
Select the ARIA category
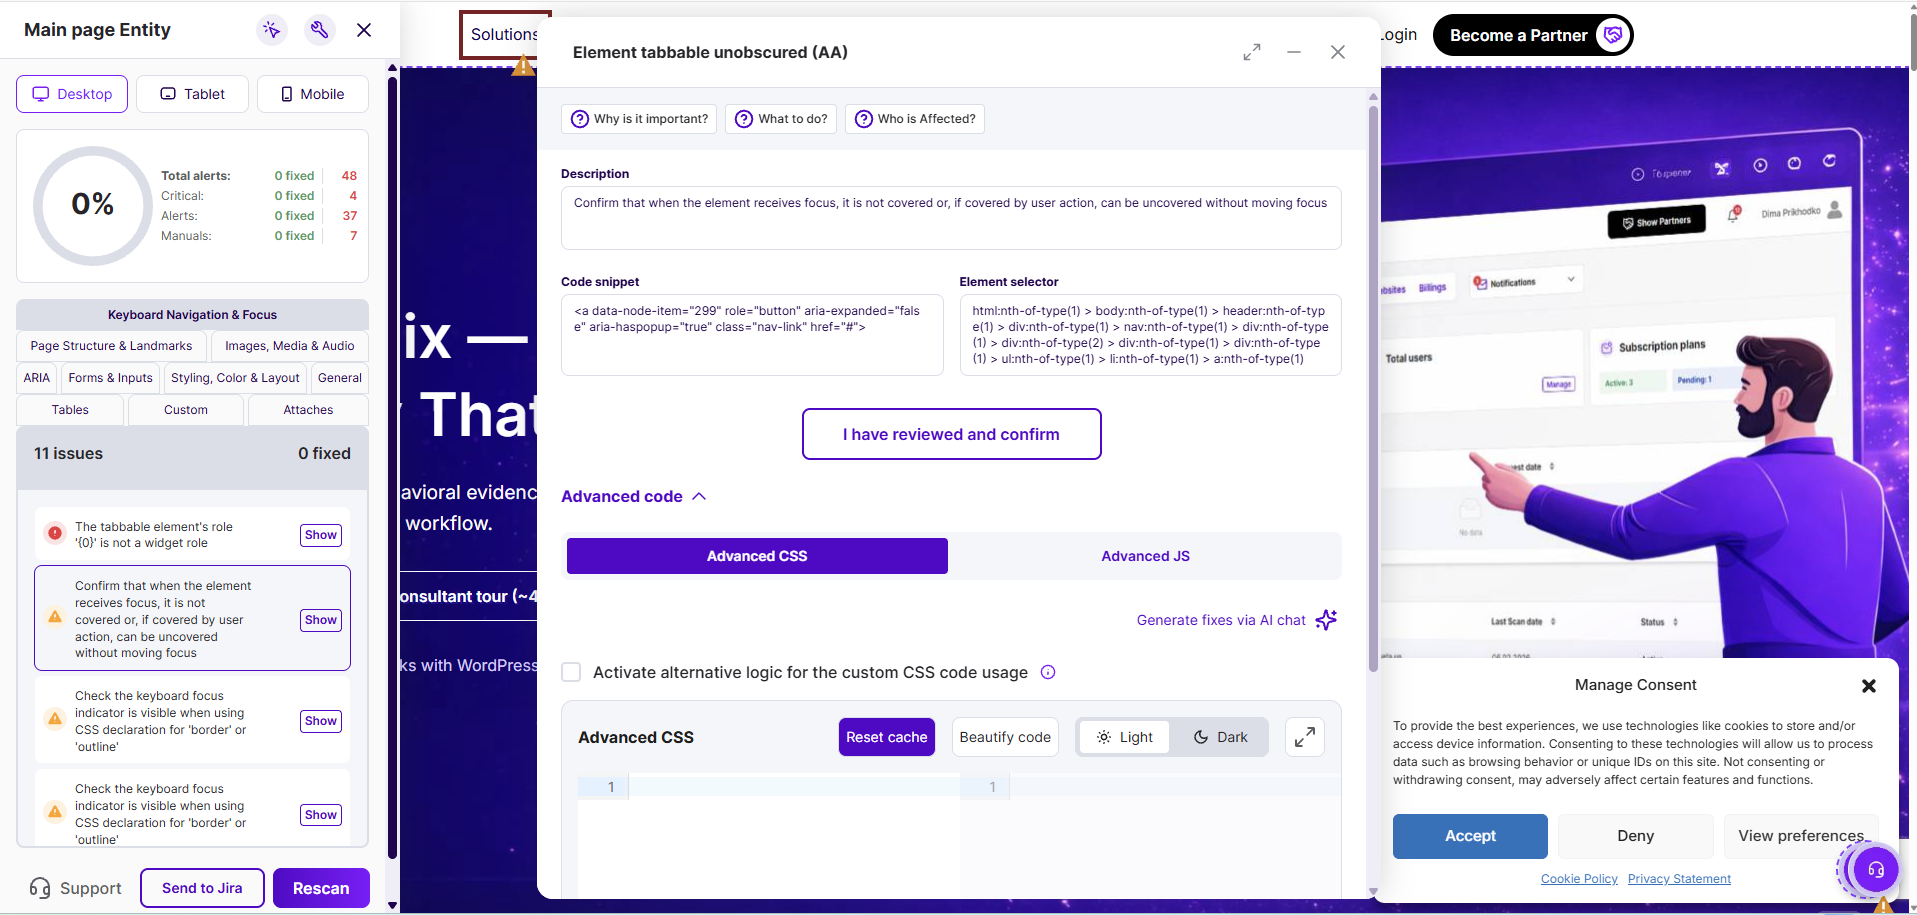(37, 378)
